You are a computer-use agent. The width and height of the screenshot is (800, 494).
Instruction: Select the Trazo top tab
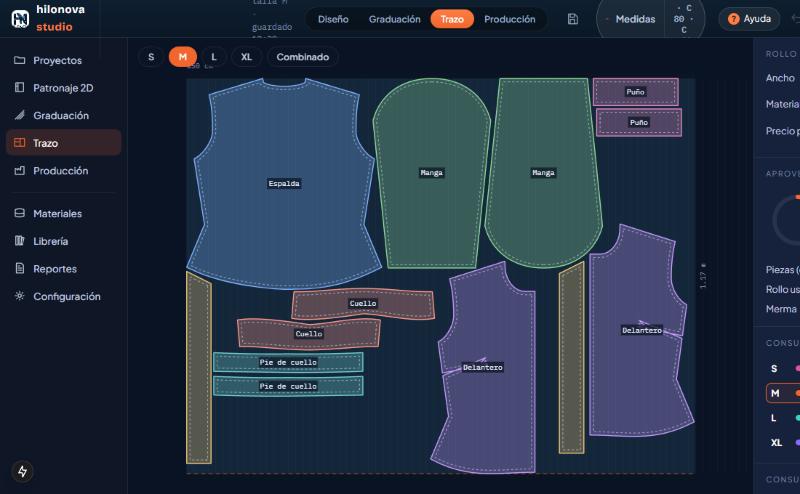(452, 19)
